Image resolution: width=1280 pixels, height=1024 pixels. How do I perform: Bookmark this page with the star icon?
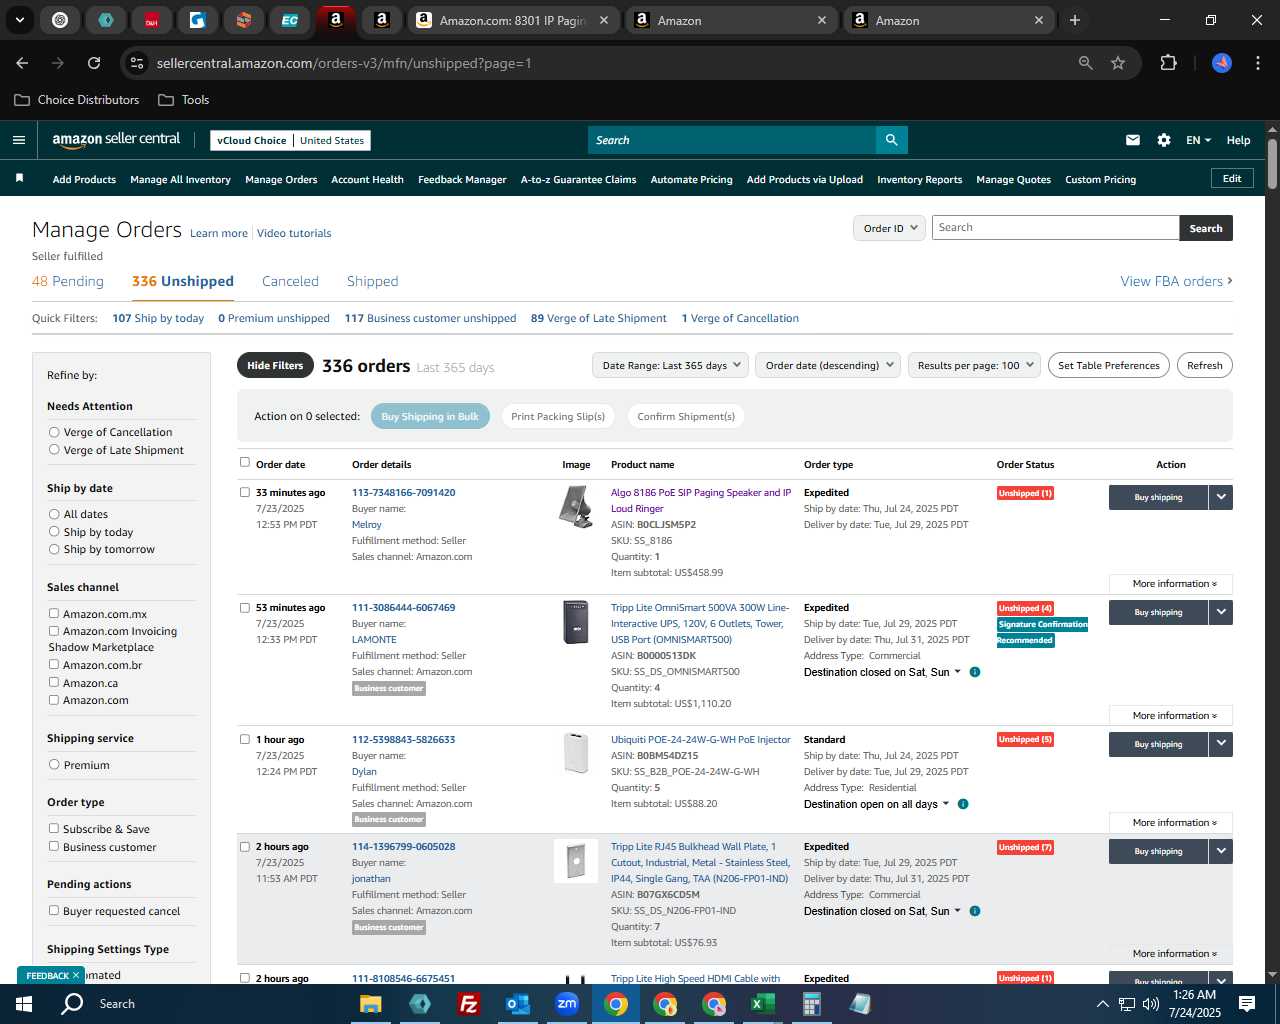[1118, 63]
